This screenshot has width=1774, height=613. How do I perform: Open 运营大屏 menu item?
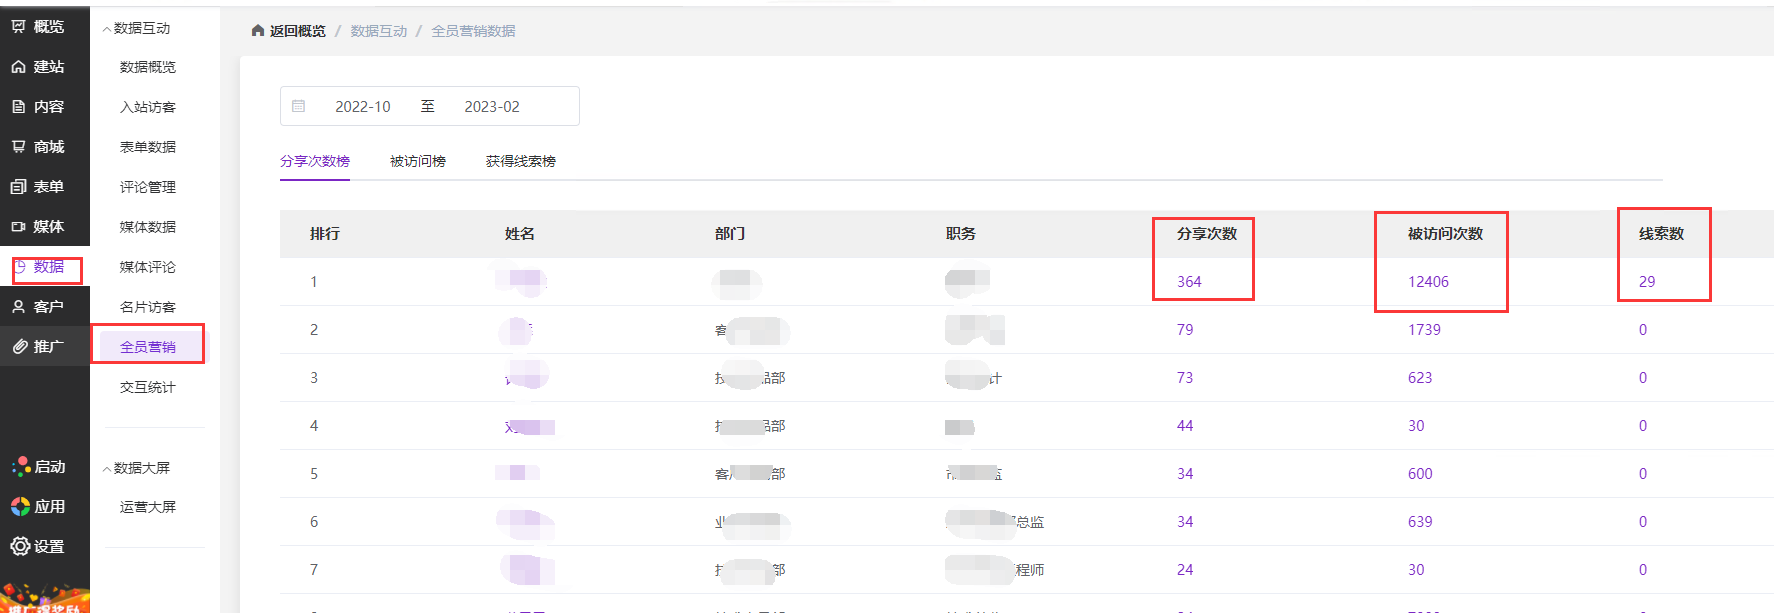pyautogui.click(x=148, y=507)
